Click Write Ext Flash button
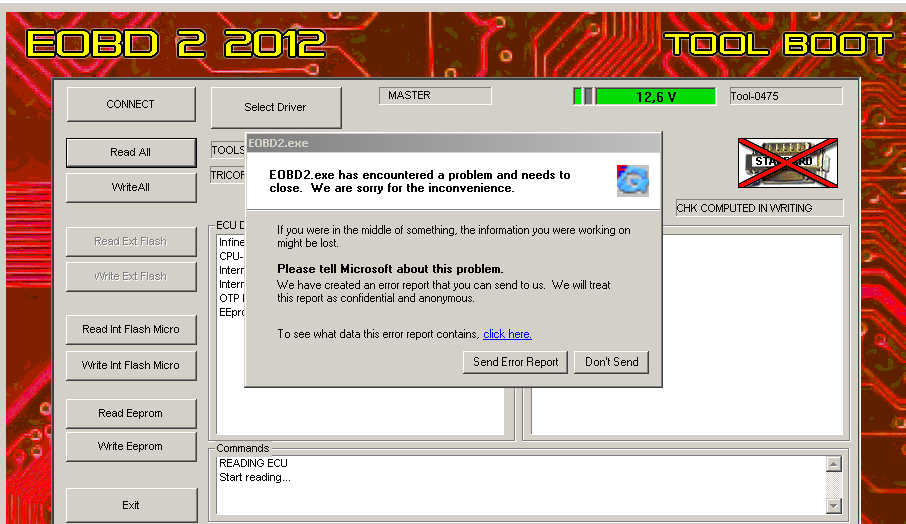Screen dimensions: 906x524 (131, 276)
